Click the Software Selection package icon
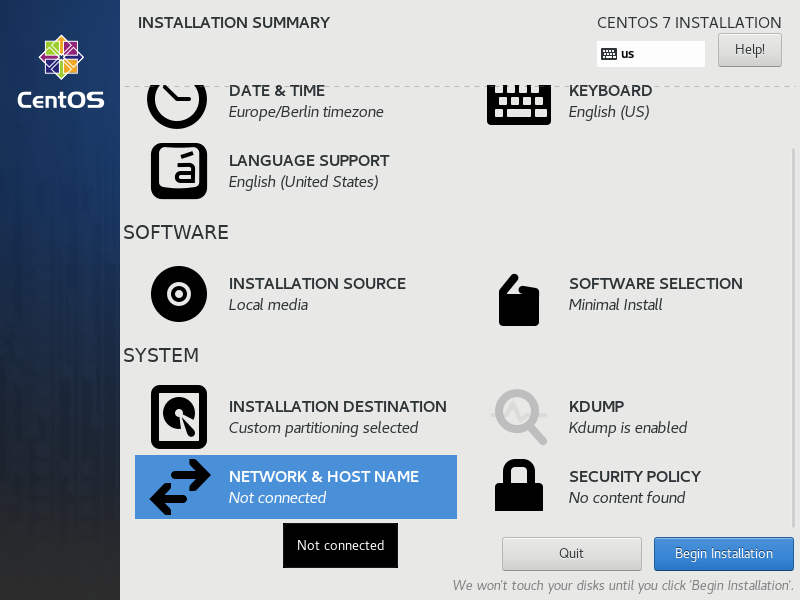800x600 pixels. coord(518,299)
